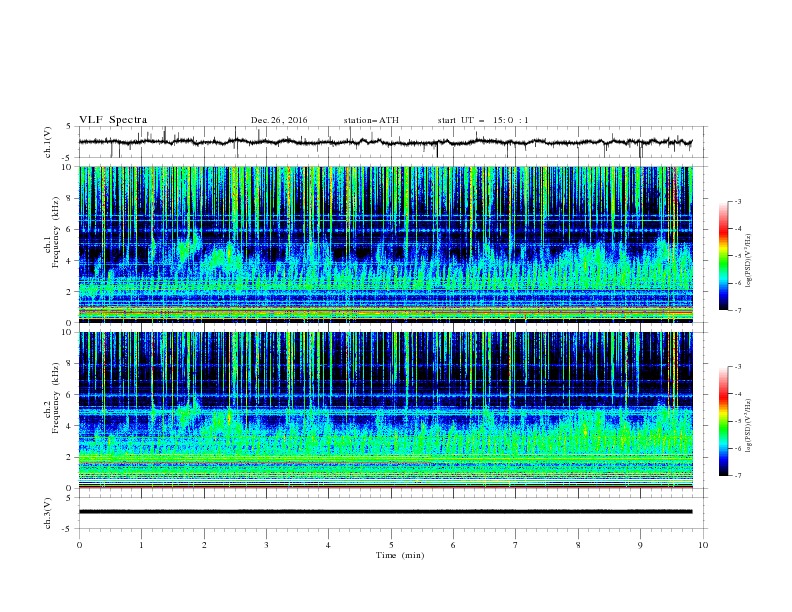Click the "Time (min)" axis label

coord(400,555)
